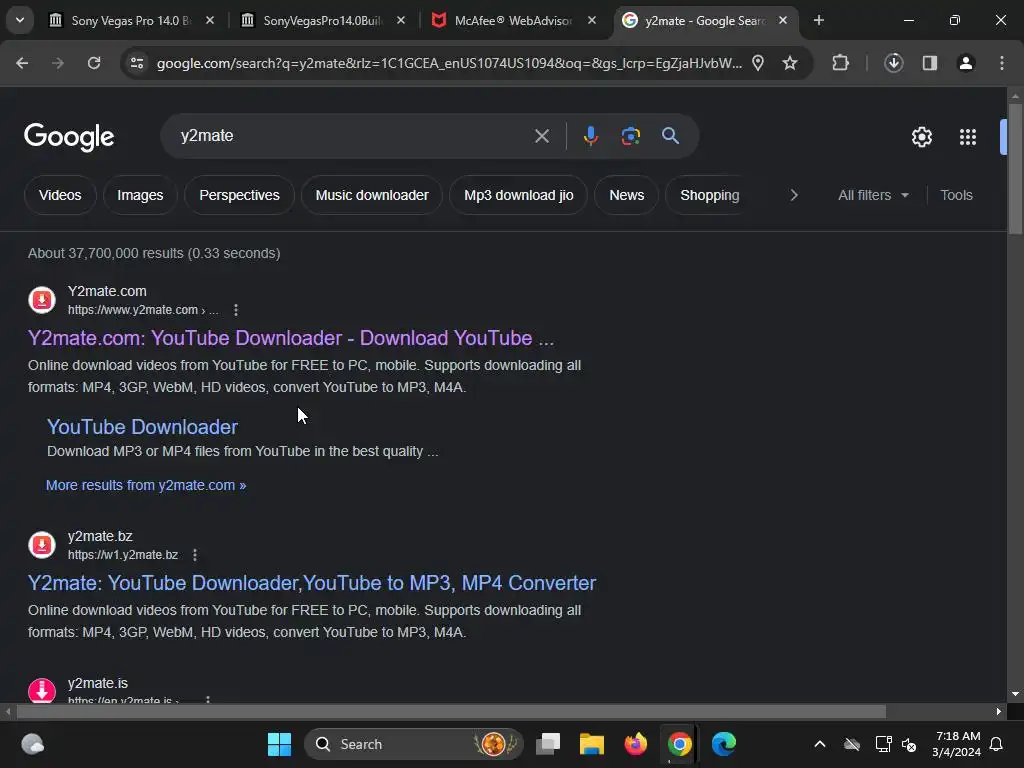Bookmark this page with star icon
1024x768 pixels.
pos(790,63)
